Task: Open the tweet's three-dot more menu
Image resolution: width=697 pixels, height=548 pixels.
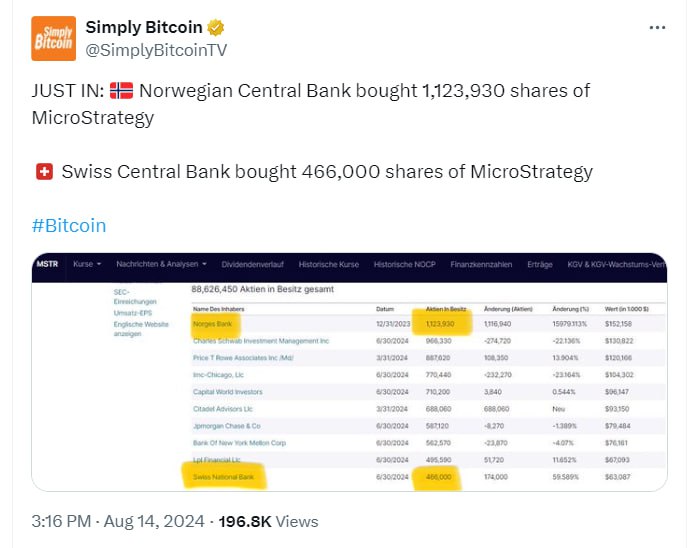Action: (657, 28)
